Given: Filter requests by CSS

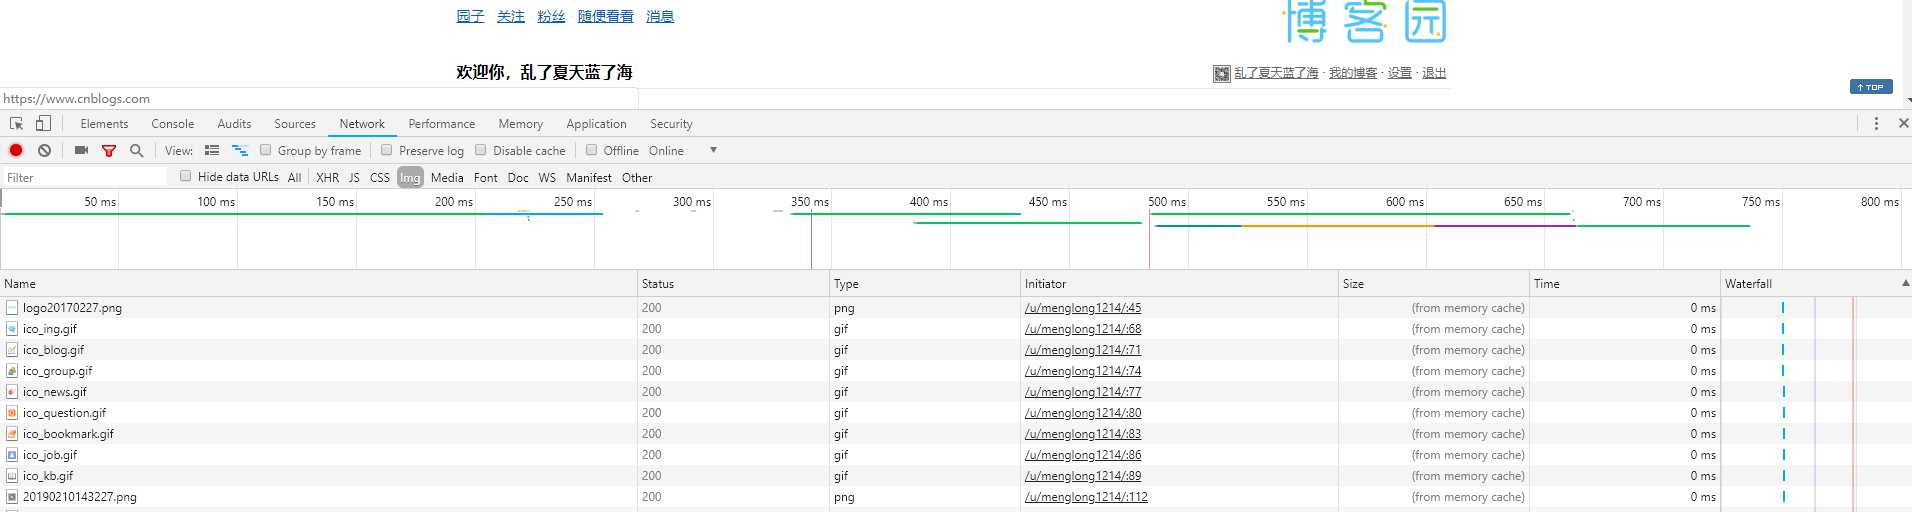Looking at the screenshot, I should tap(380, 178).
